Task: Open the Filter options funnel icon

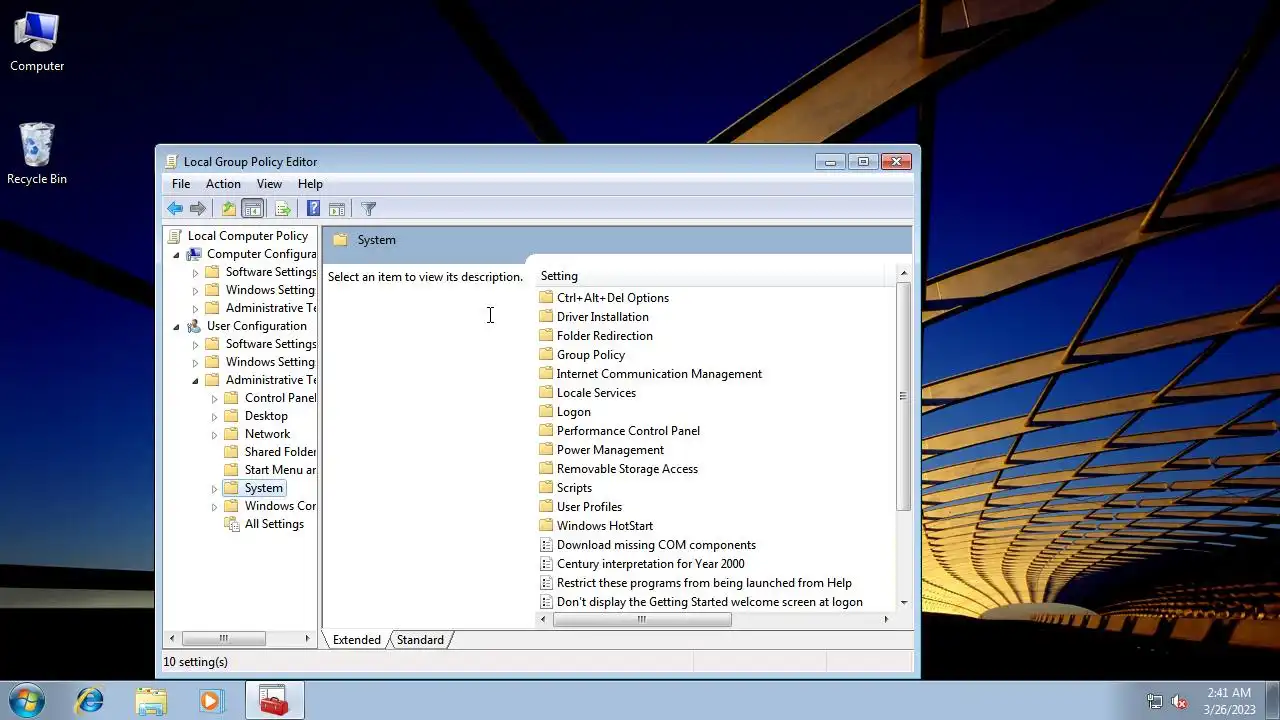Action: coord(368,209)
